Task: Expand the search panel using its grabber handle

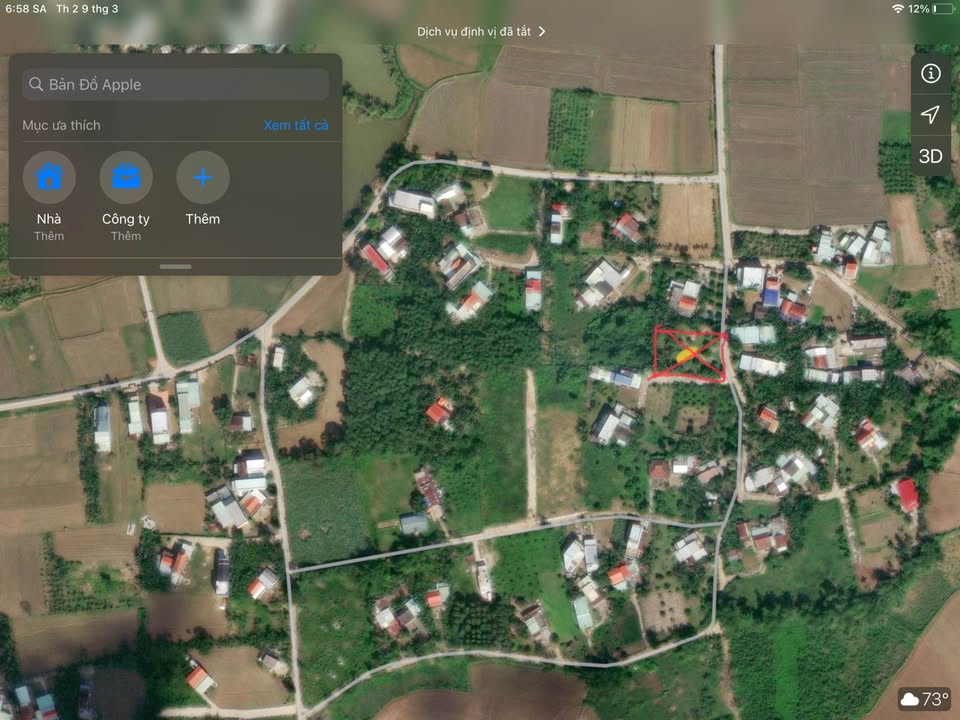Action: (x=175, y=266)
